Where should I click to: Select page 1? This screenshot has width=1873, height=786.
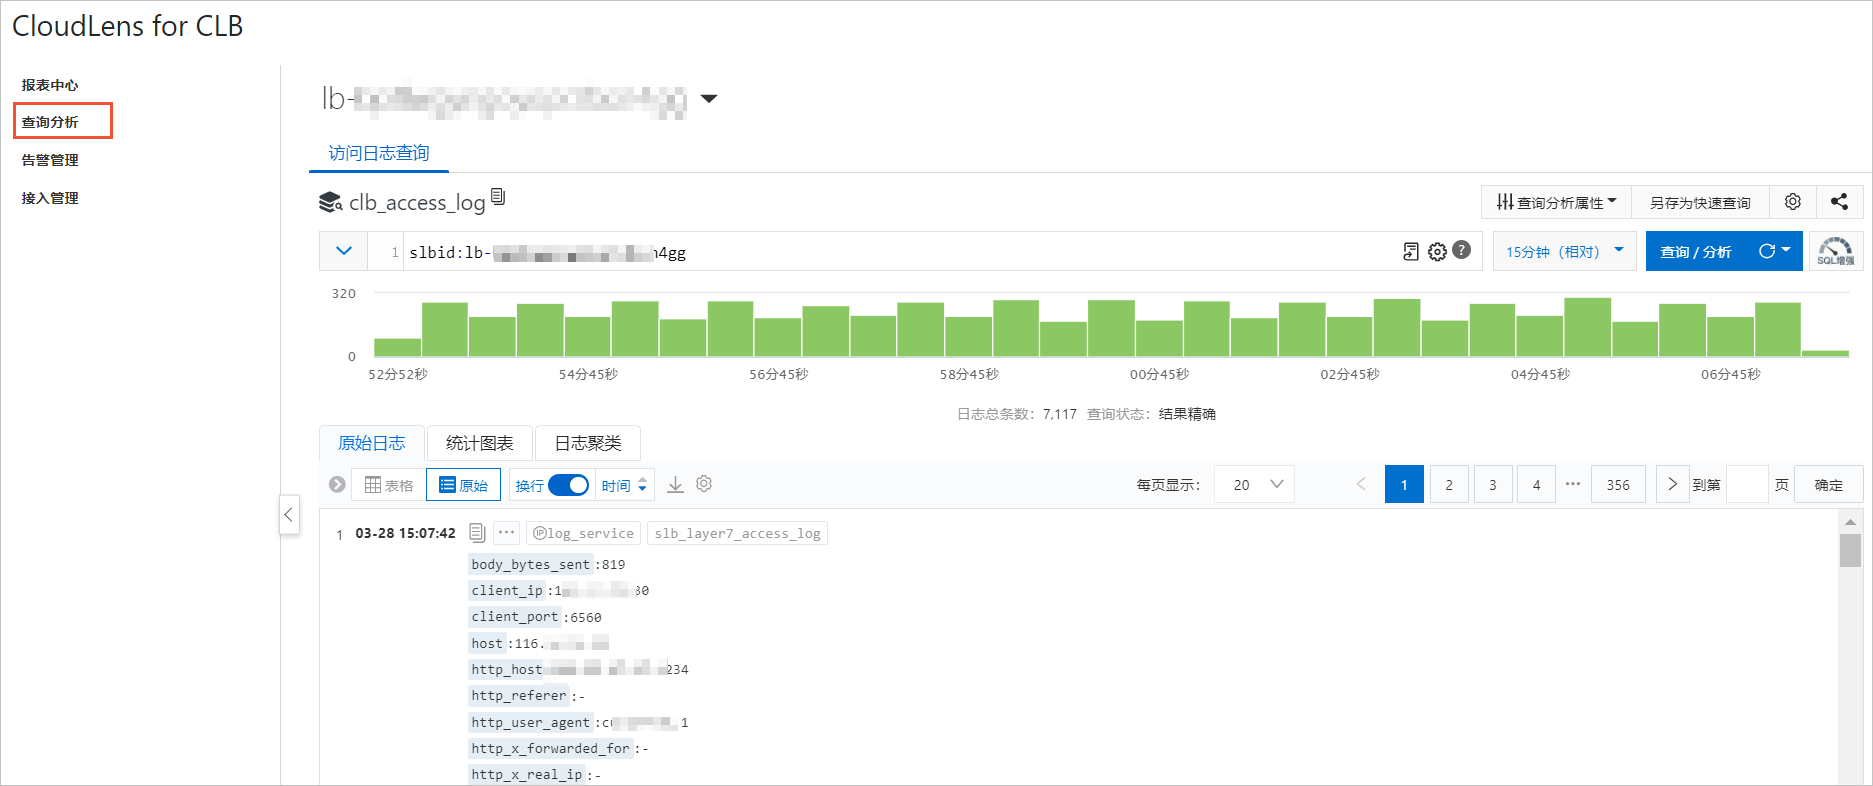click(1404, 484)
